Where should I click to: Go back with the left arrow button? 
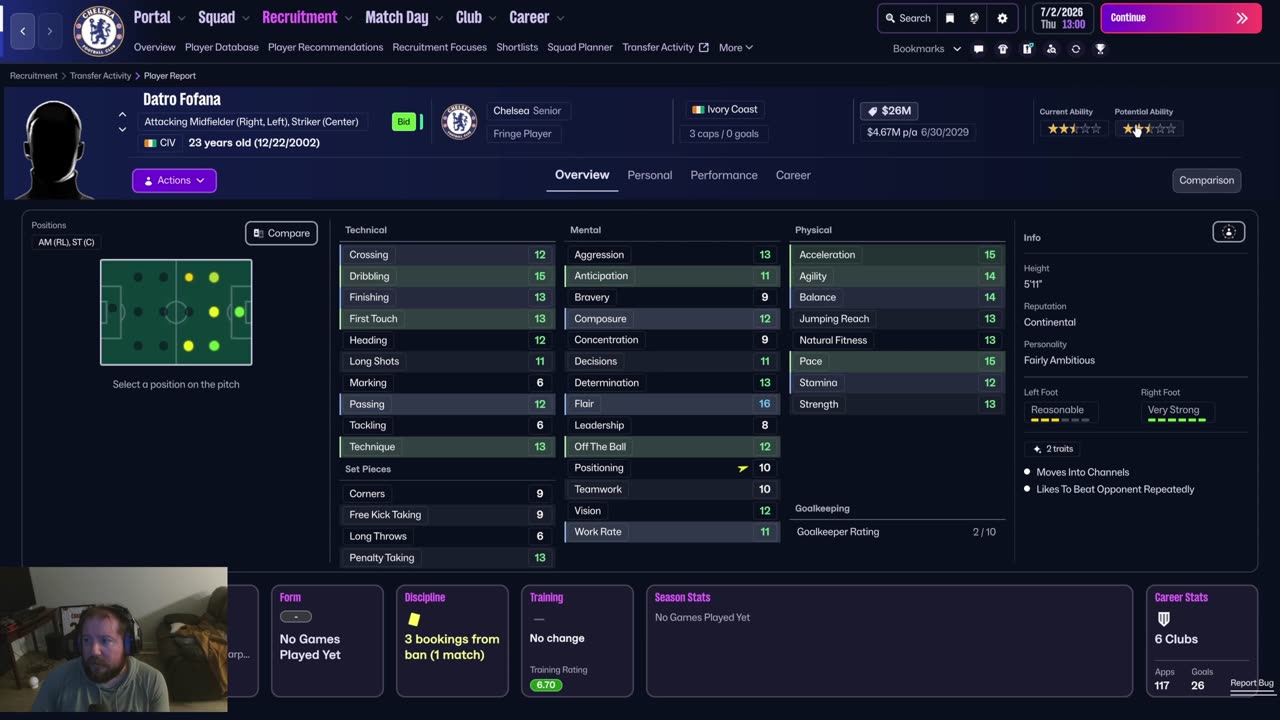click(23, 31)
